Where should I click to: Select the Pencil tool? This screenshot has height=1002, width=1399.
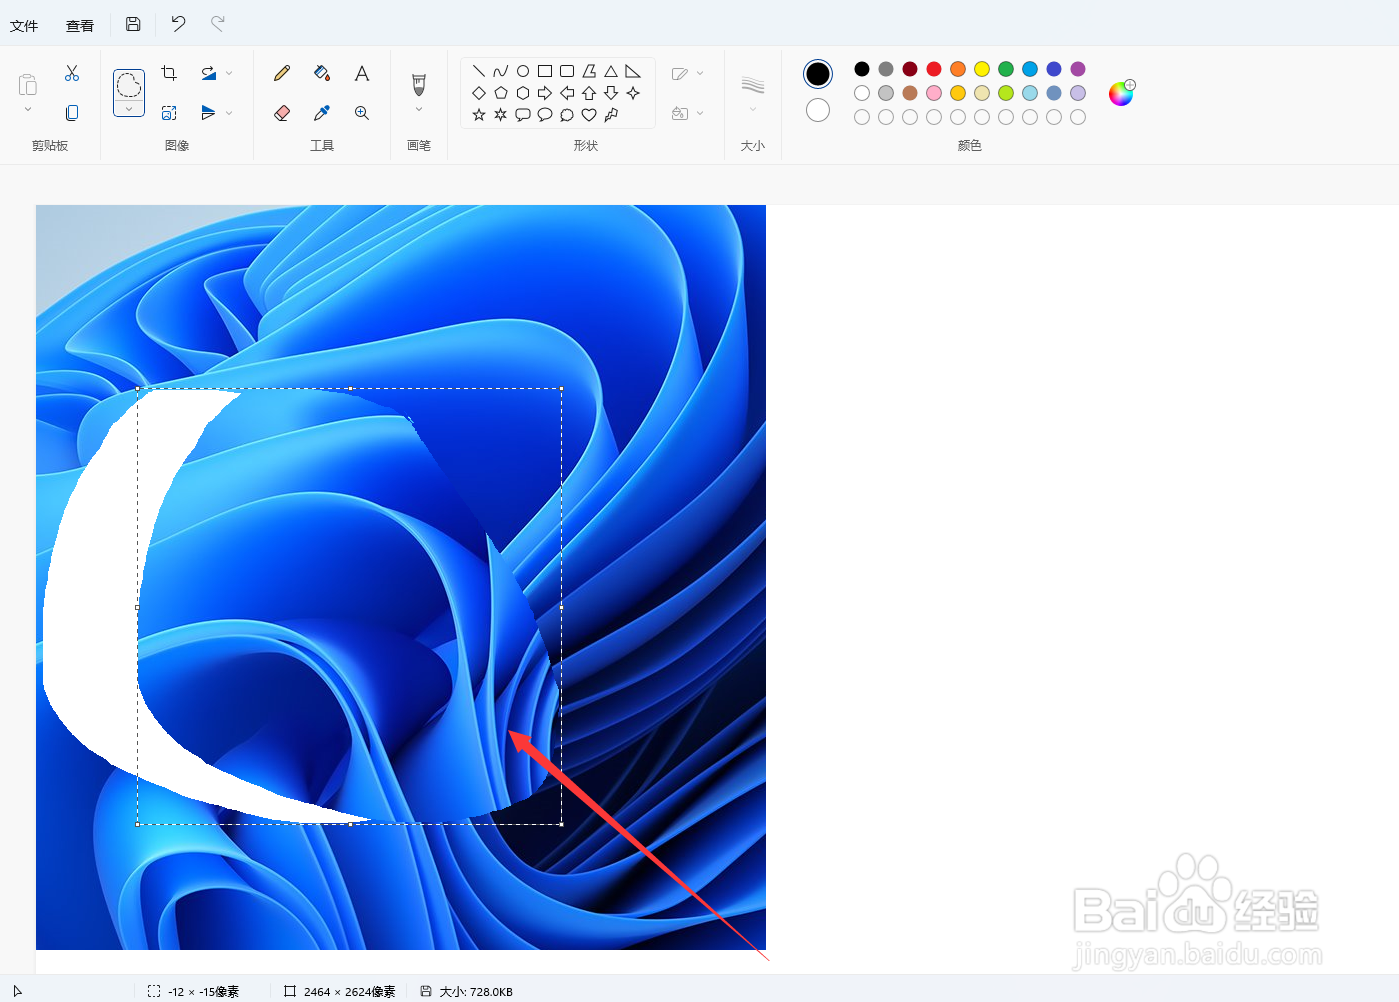(x=282, y=73)
